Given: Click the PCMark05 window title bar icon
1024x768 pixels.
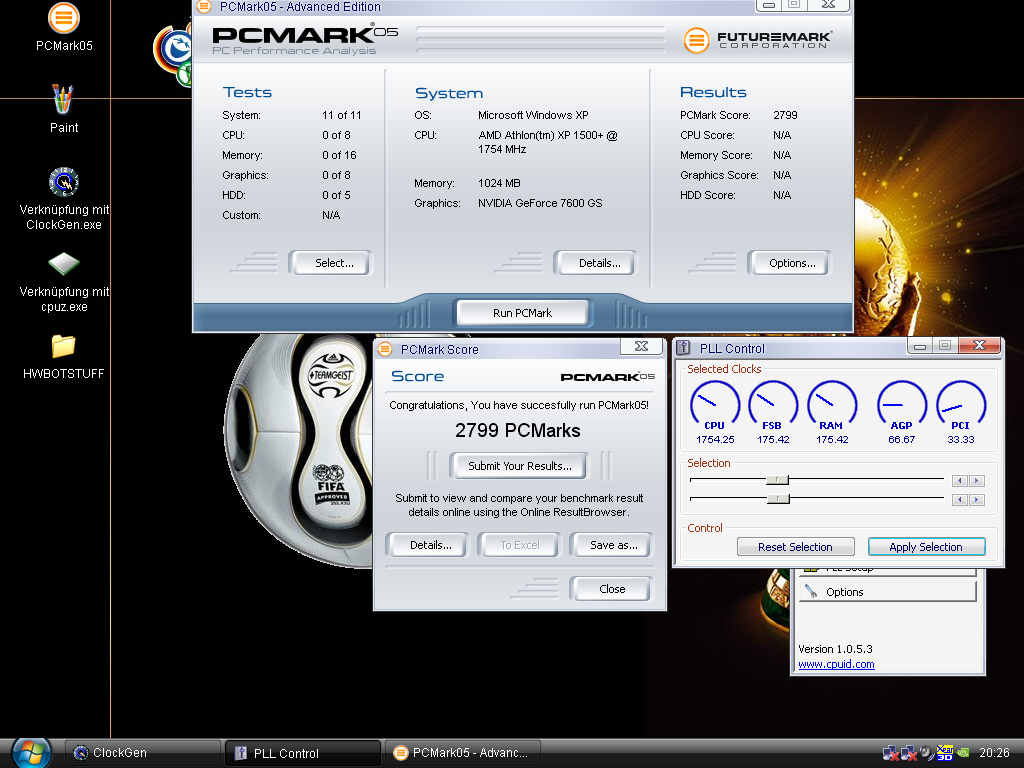Looking at the screenshot, I should (x=204, y=7).
